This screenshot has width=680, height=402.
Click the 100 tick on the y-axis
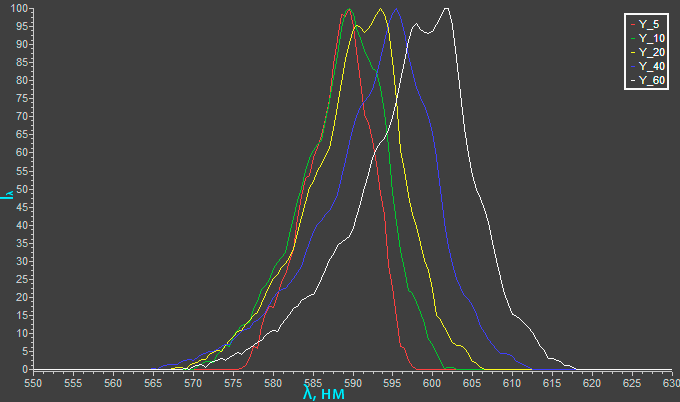(20, 9)
